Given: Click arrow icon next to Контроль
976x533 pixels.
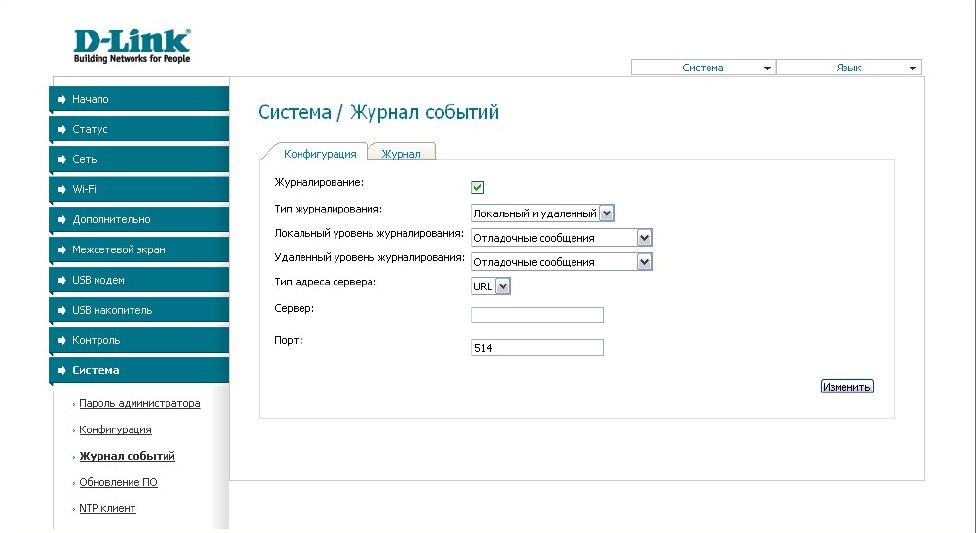Looking at the screenshot, I should click(x=62, y=340).
